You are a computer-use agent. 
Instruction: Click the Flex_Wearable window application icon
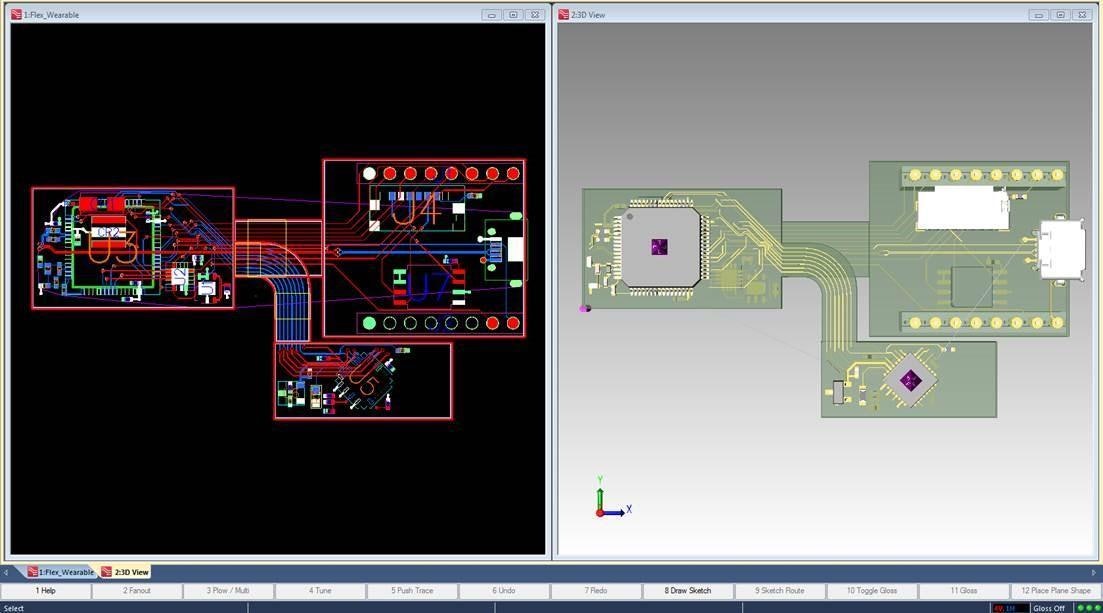click(x=14, y=14)
